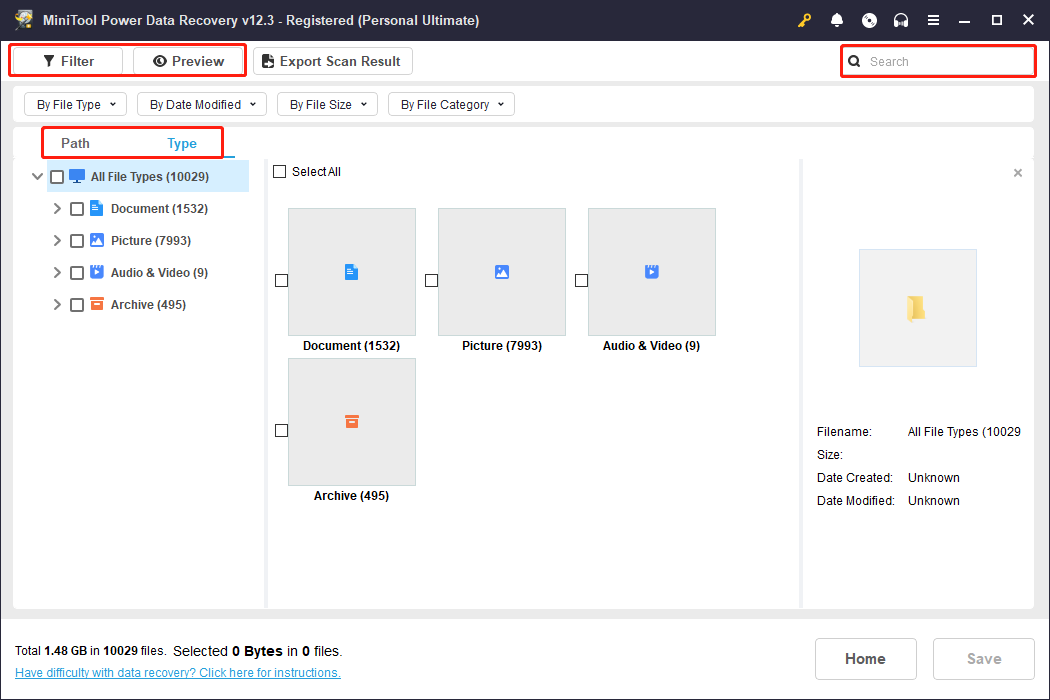Click the Export Scan Result icon

pyautogui.click(x=267, y=61)
